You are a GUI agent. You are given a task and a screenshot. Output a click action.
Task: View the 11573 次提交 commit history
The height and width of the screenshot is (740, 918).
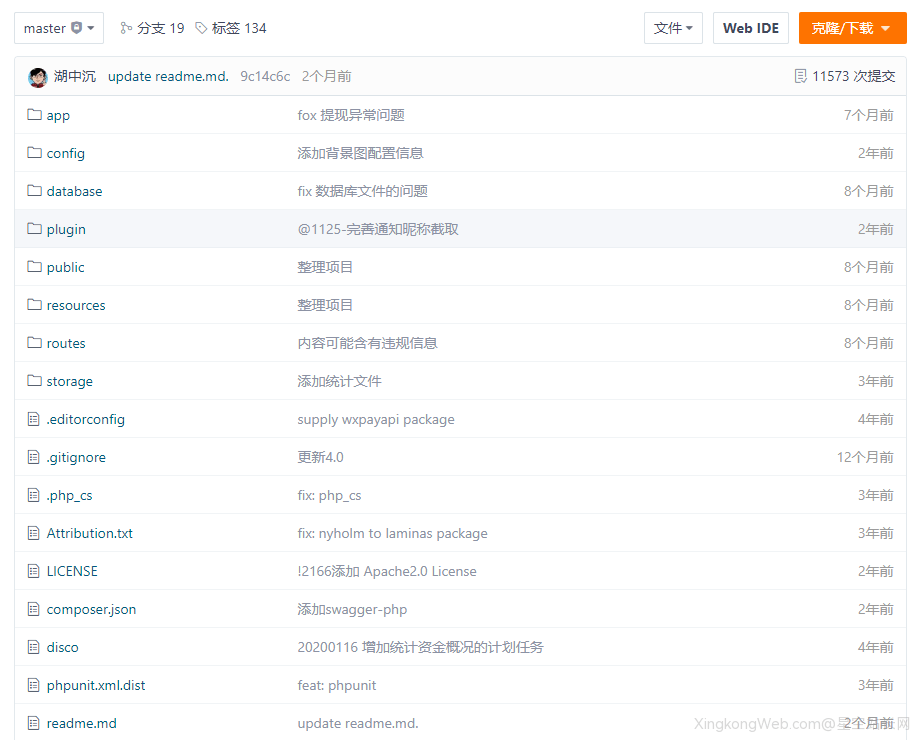coord(845,77)
